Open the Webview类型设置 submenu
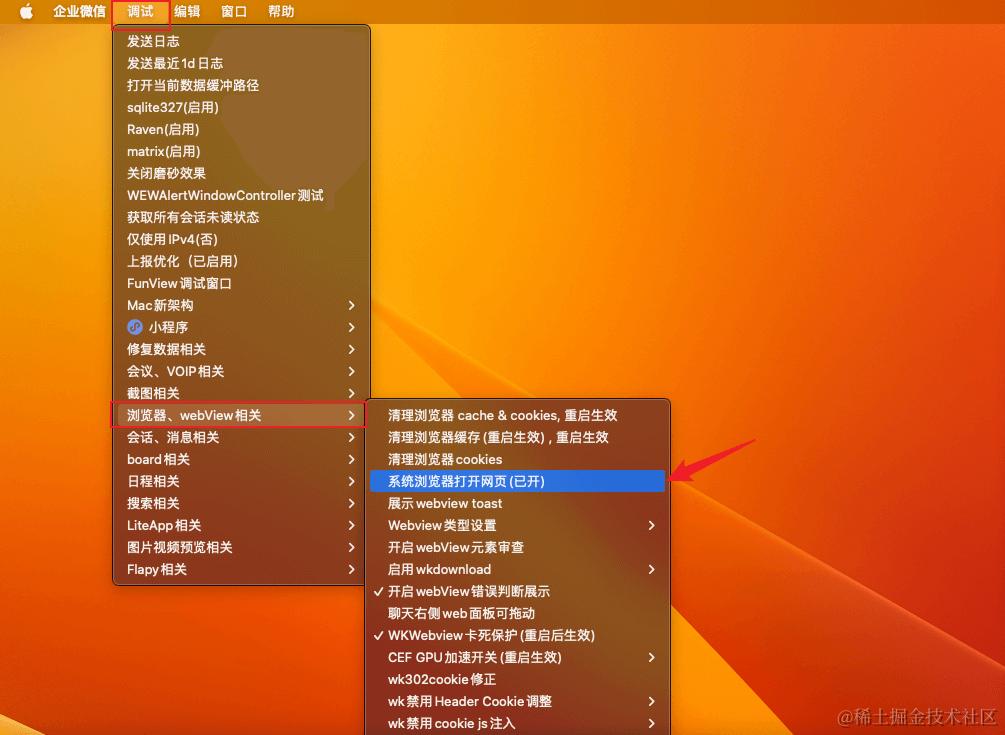The image size is (1005, 735). point(518,525)
